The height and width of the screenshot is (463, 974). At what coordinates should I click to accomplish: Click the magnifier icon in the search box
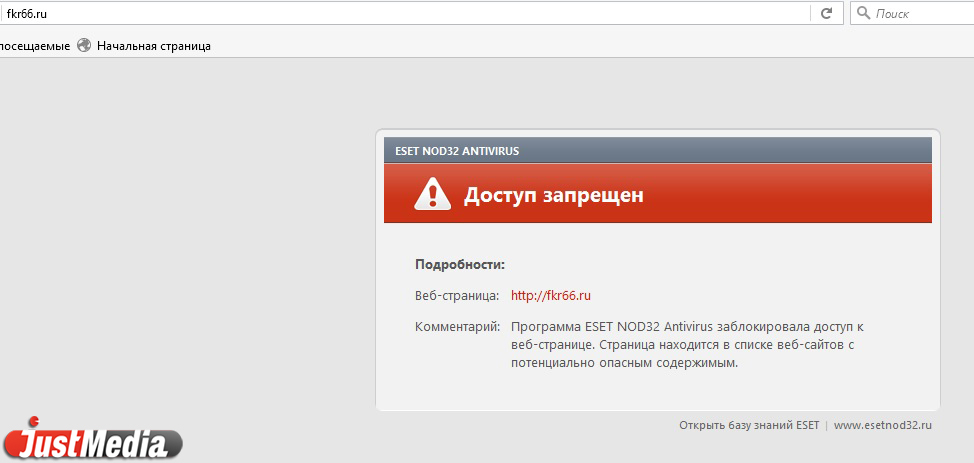[863, 13]
